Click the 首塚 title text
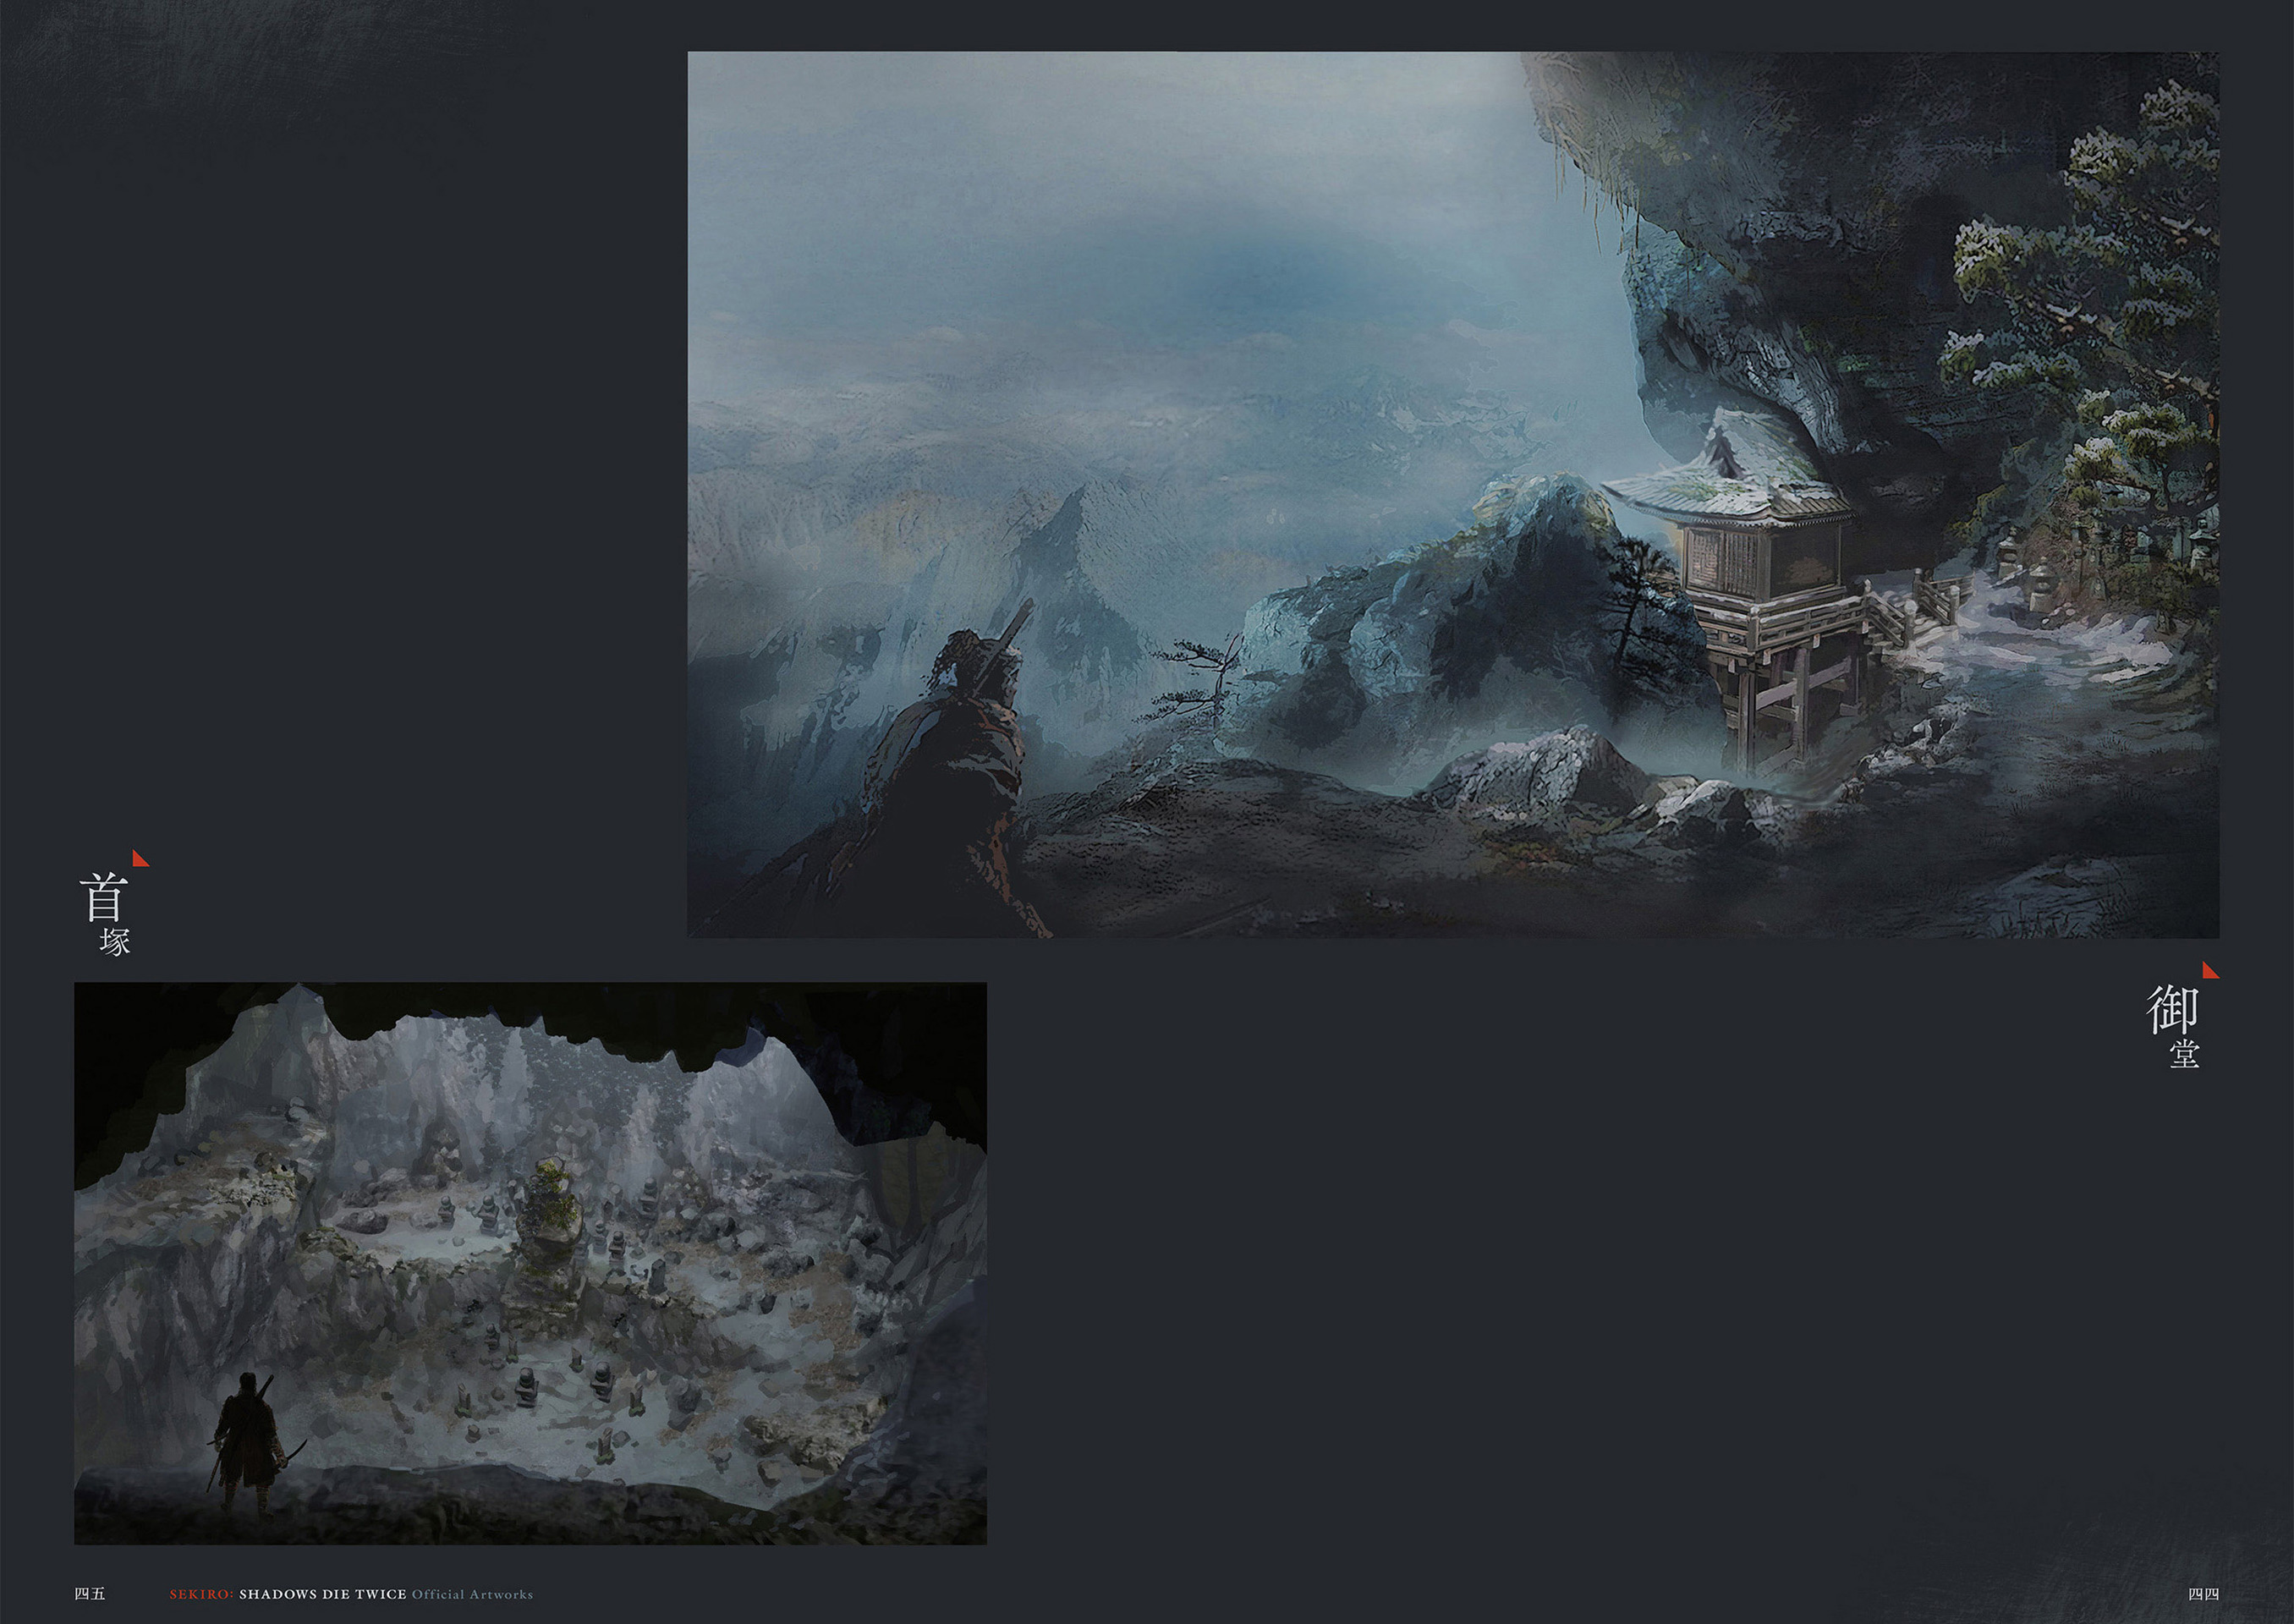2294x1624 pixels. tap(105, 913)
